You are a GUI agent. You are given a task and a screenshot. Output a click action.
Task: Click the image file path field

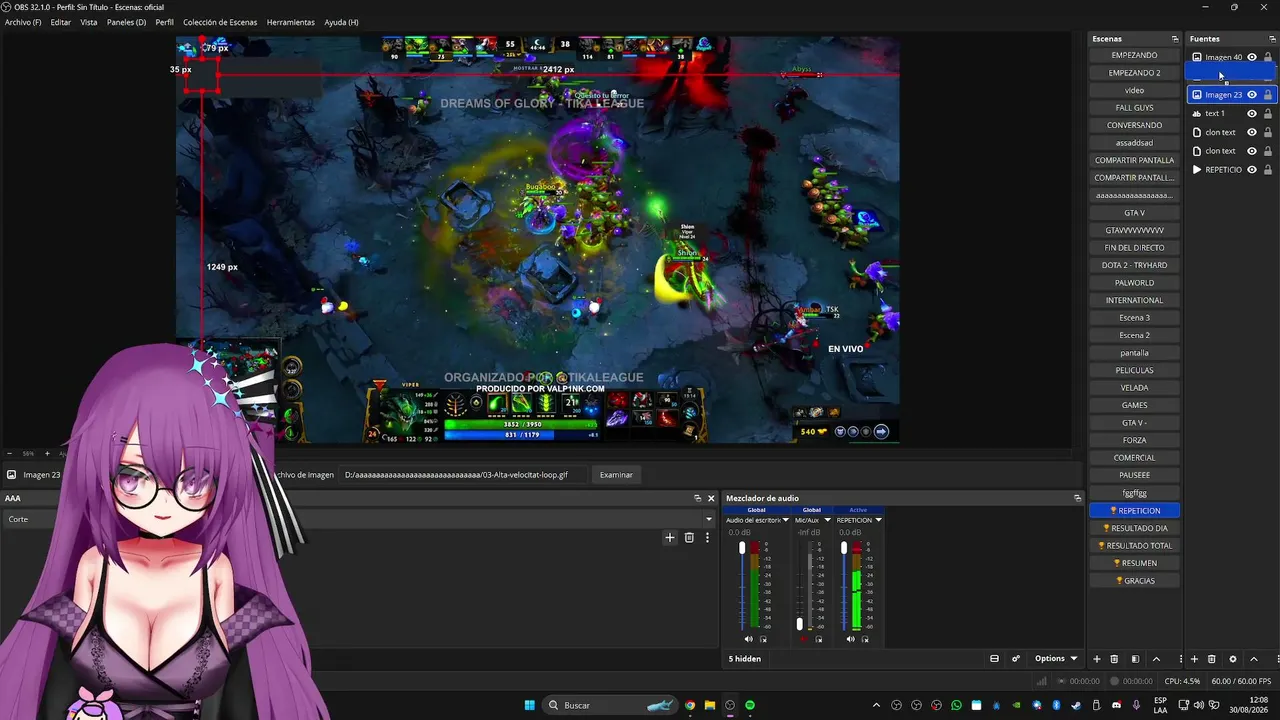pyautogui.click(x=462, y=475)
